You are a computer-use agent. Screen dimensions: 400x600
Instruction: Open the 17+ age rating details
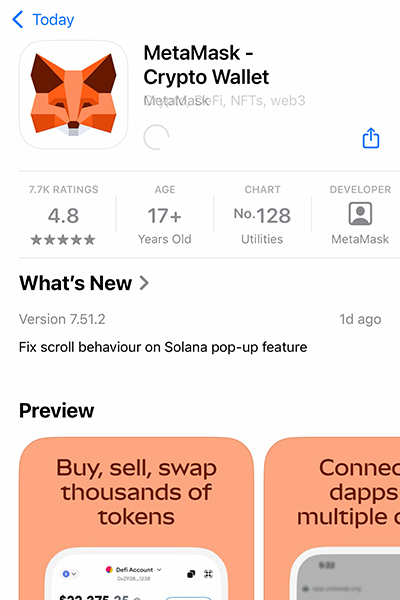(165, 215)
